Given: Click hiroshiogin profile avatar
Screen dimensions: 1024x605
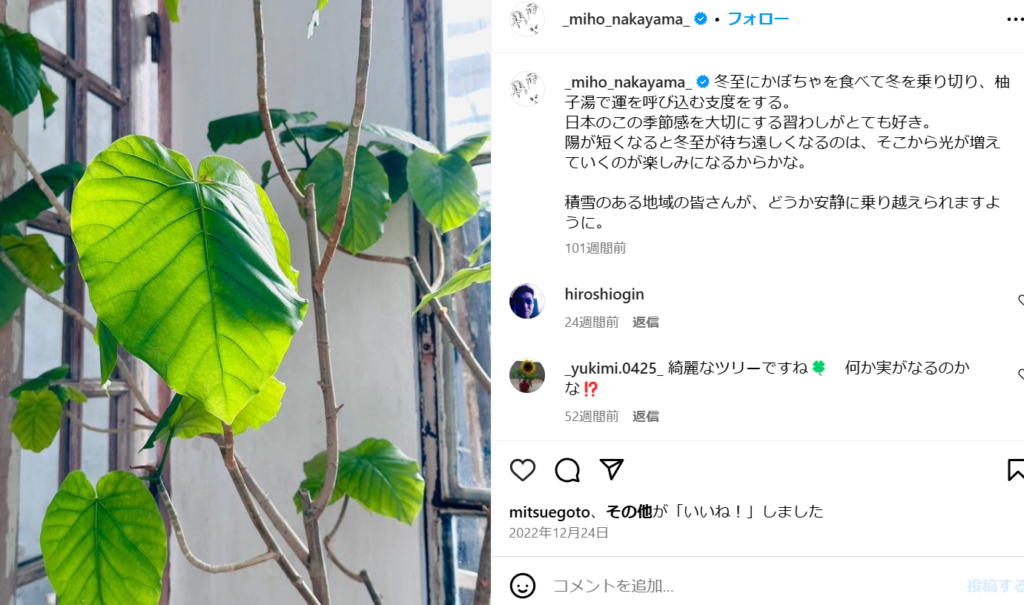Looking at the screenshot, I should tap(526, 301).
